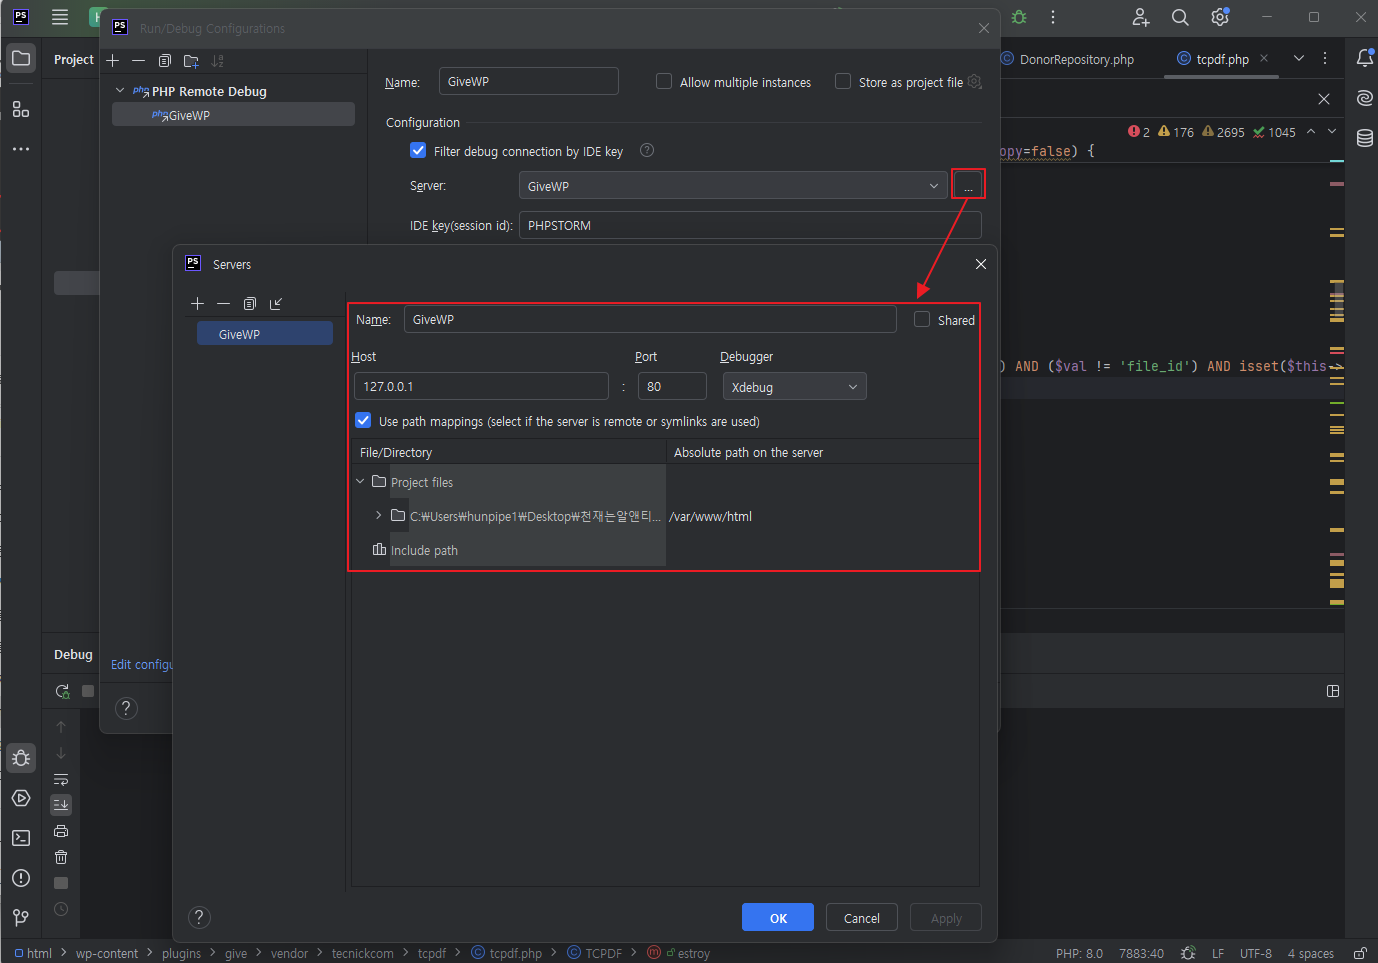
Task: Toggle the Shared checkbox
Action: (x=922, y=319)
